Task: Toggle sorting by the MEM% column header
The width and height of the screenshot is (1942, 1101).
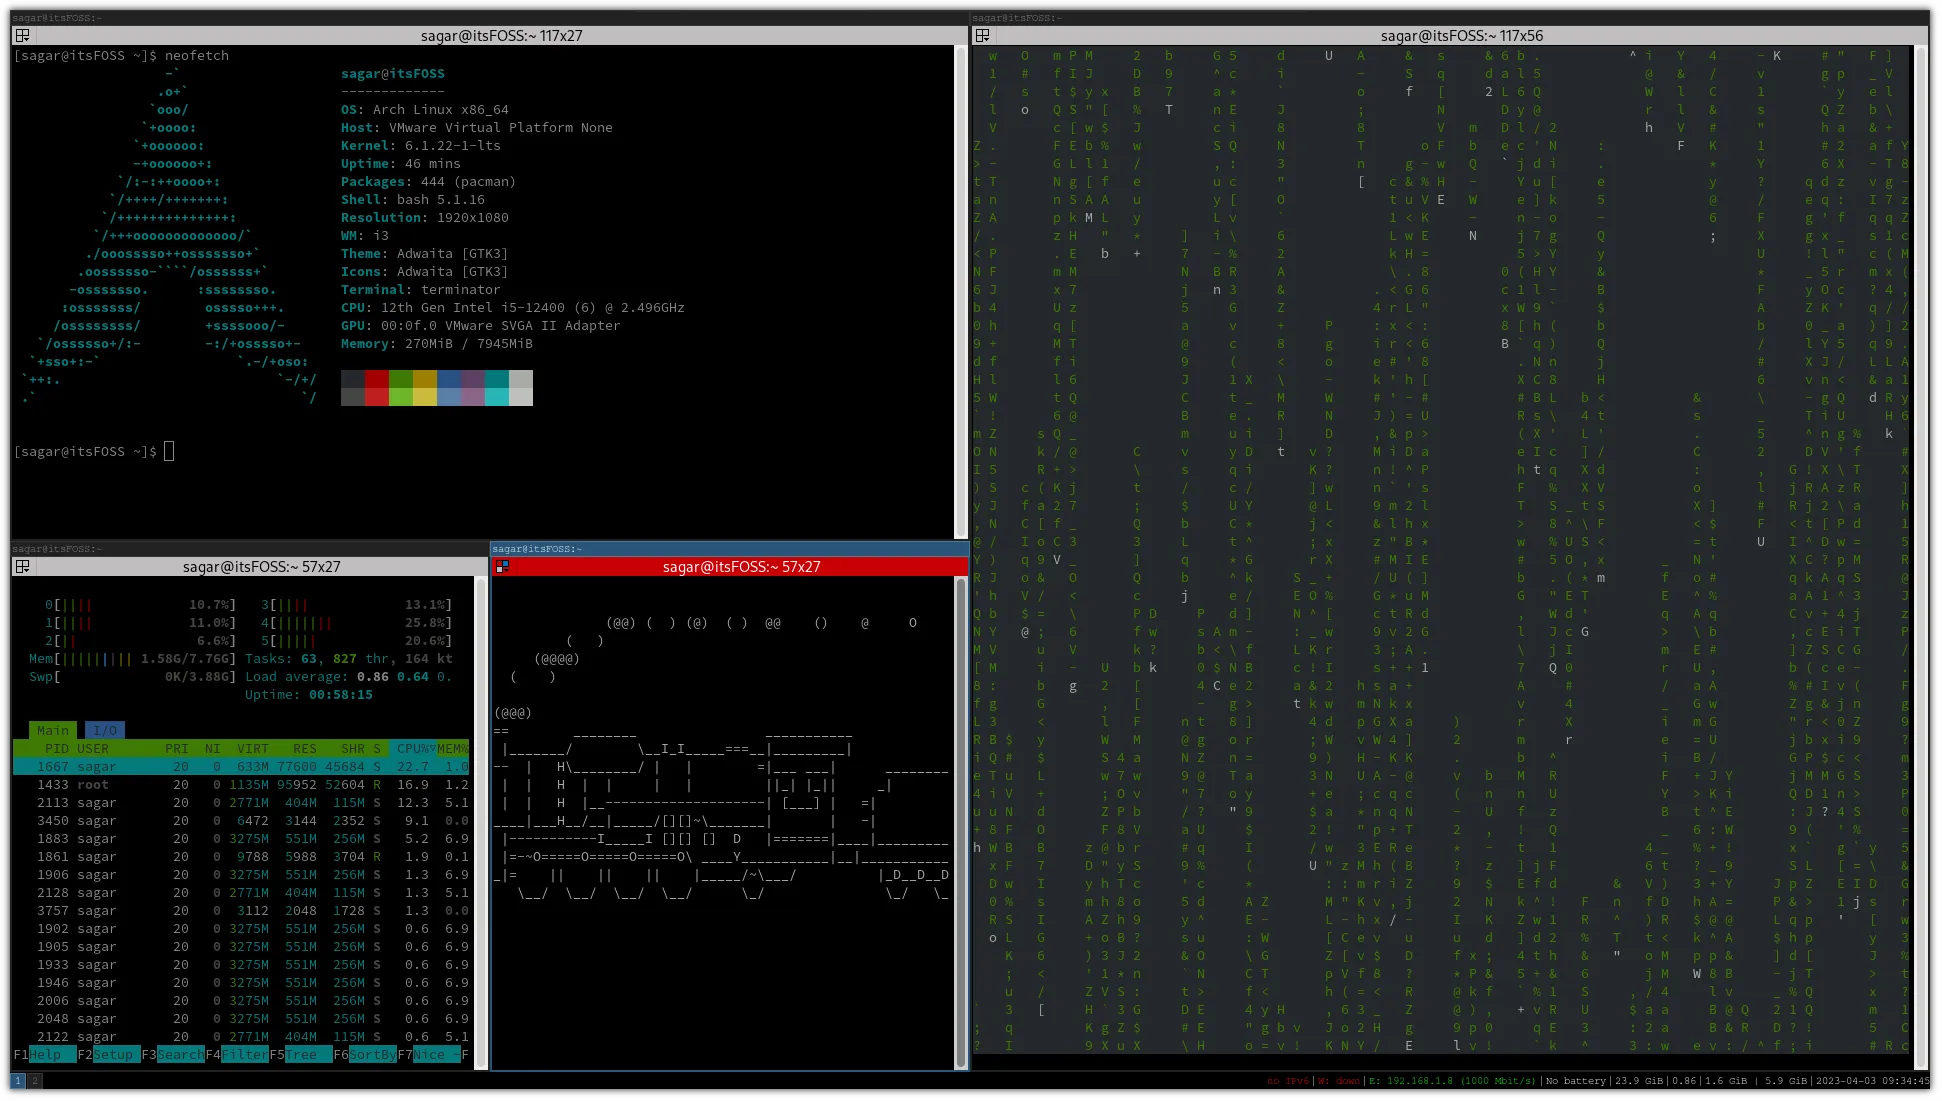Action: click(x=452, y=748)
